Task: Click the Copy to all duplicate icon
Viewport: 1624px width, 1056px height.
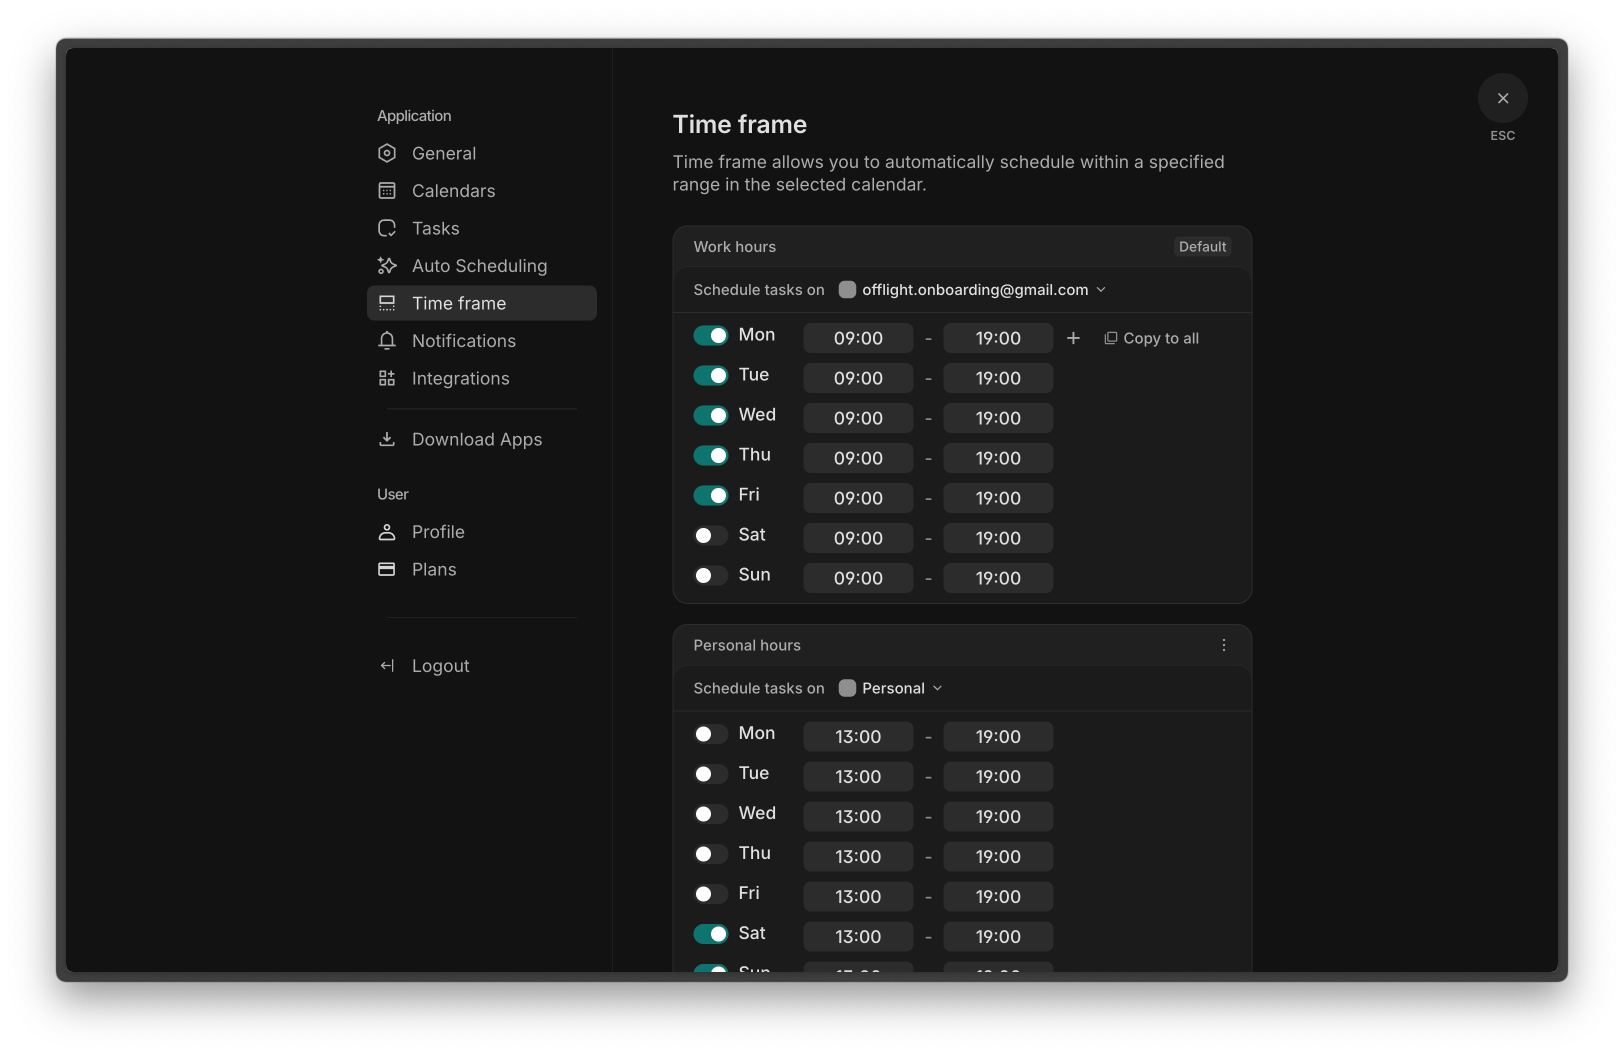Action: pyautogui.click(x=1110, y=338)
